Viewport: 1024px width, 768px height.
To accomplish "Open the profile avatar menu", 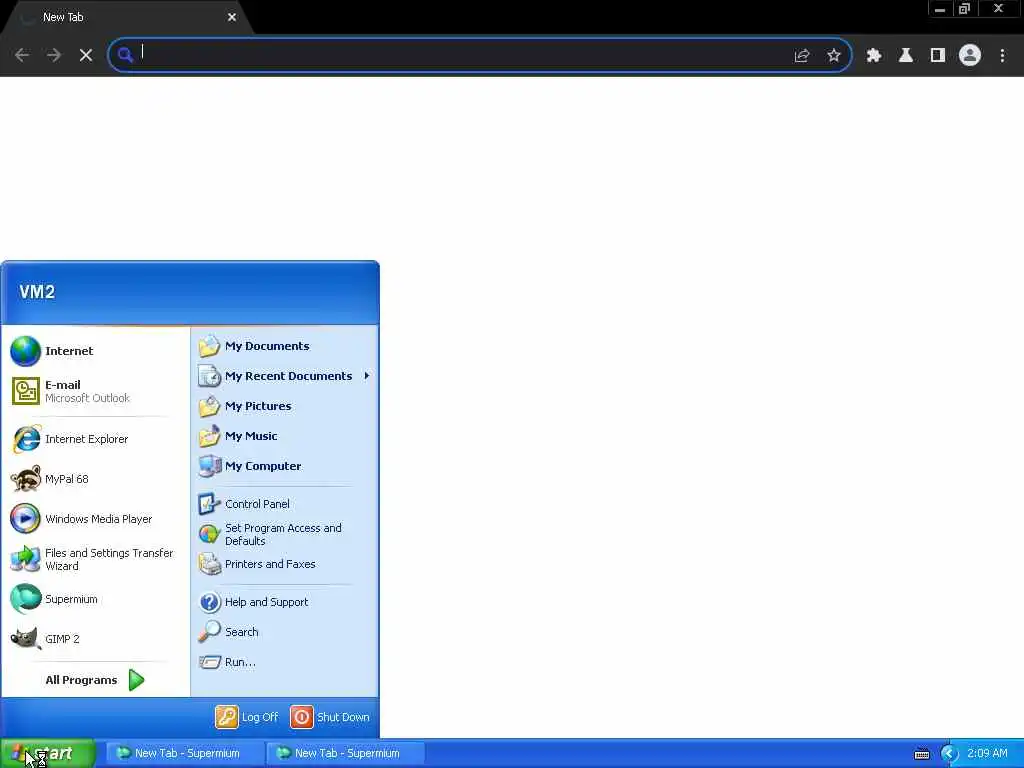I will pyautogui.click(x=970, y=56).
